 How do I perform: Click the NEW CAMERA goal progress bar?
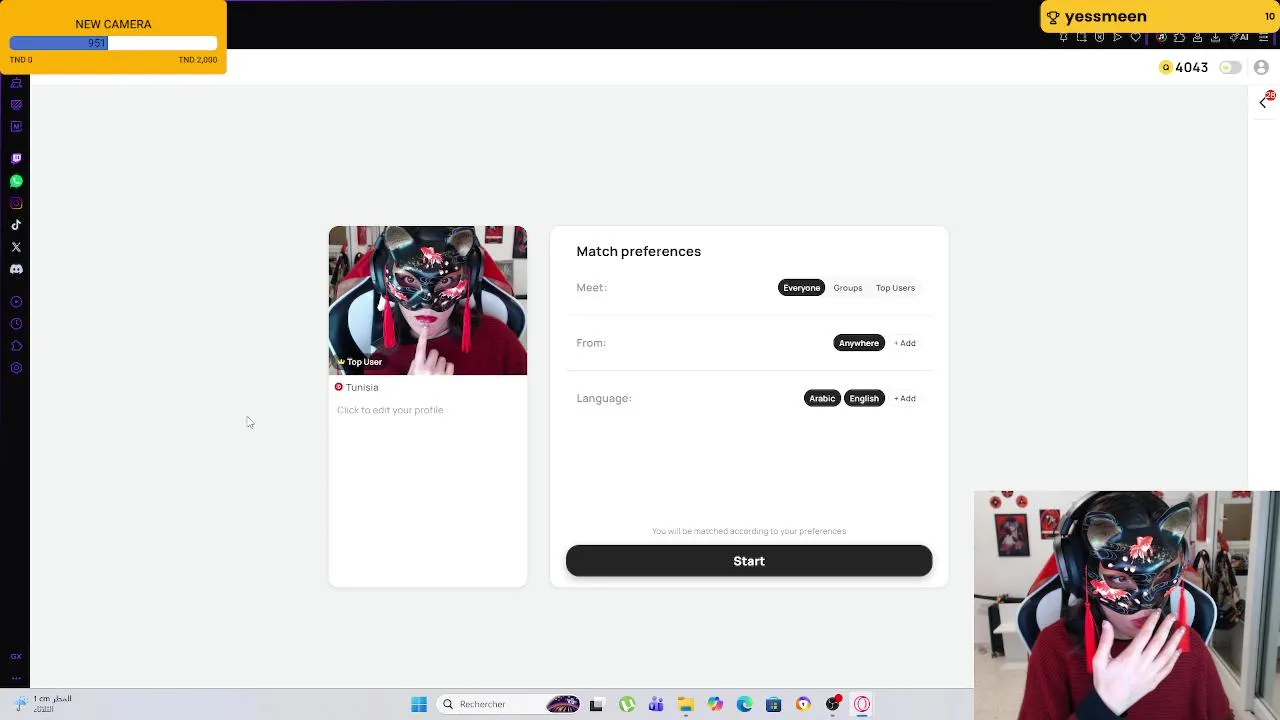pyautogui.click(x=113, y=43)
